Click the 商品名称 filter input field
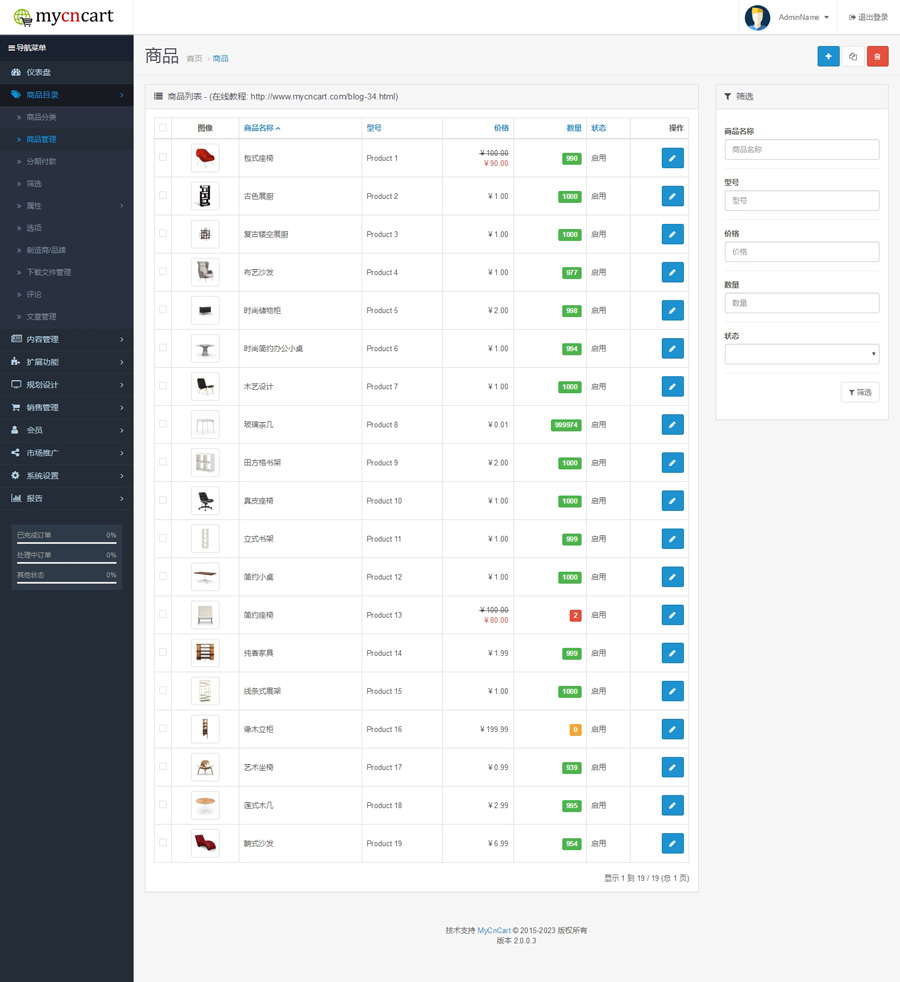The image size is (900, 982). (801, 150)
